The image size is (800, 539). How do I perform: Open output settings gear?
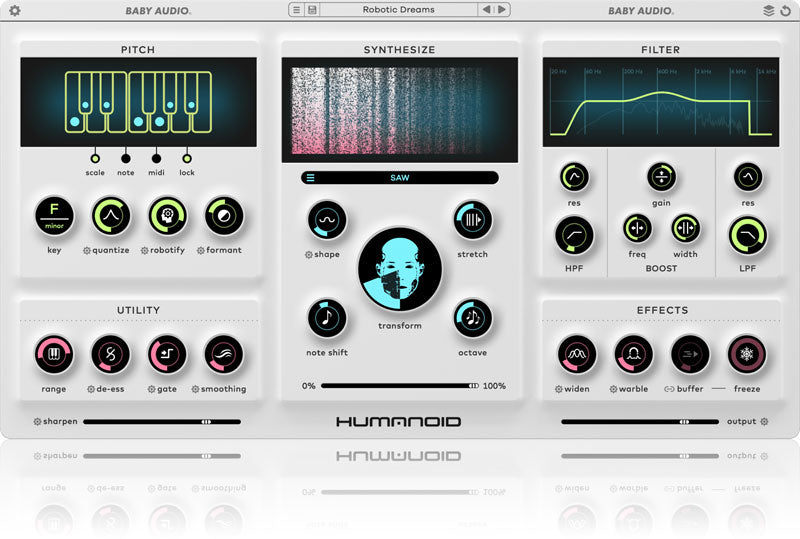(x=764, y=422)
